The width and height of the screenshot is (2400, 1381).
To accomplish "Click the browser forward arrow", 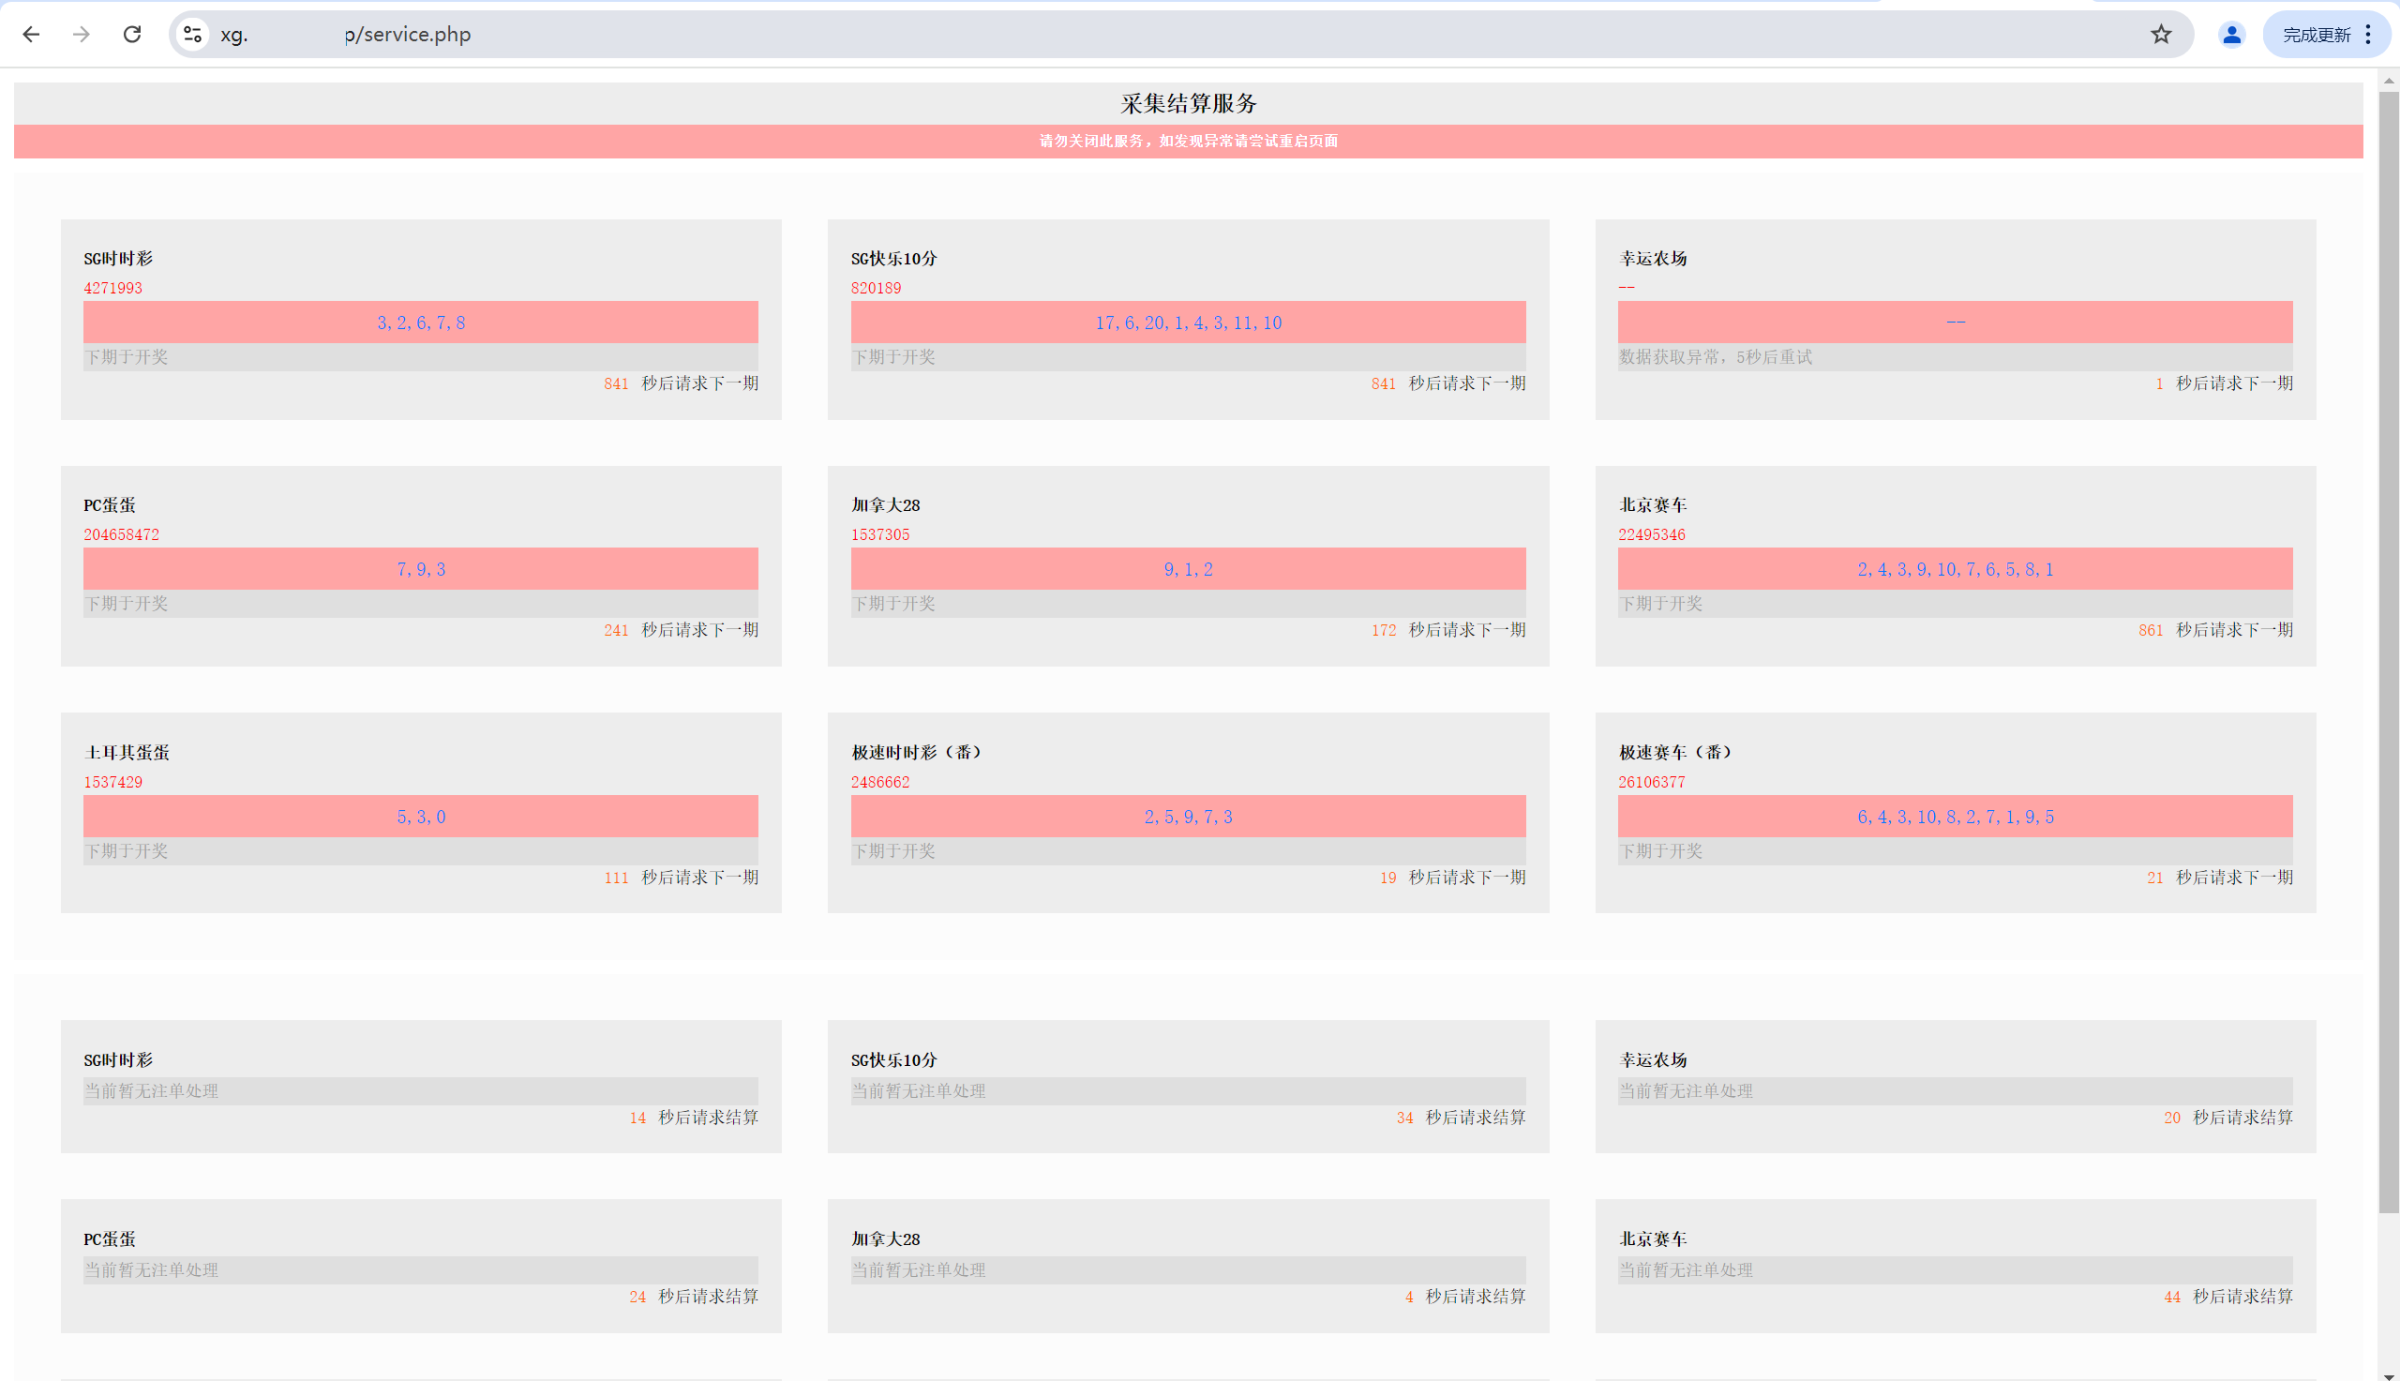I will pos(81,34).
